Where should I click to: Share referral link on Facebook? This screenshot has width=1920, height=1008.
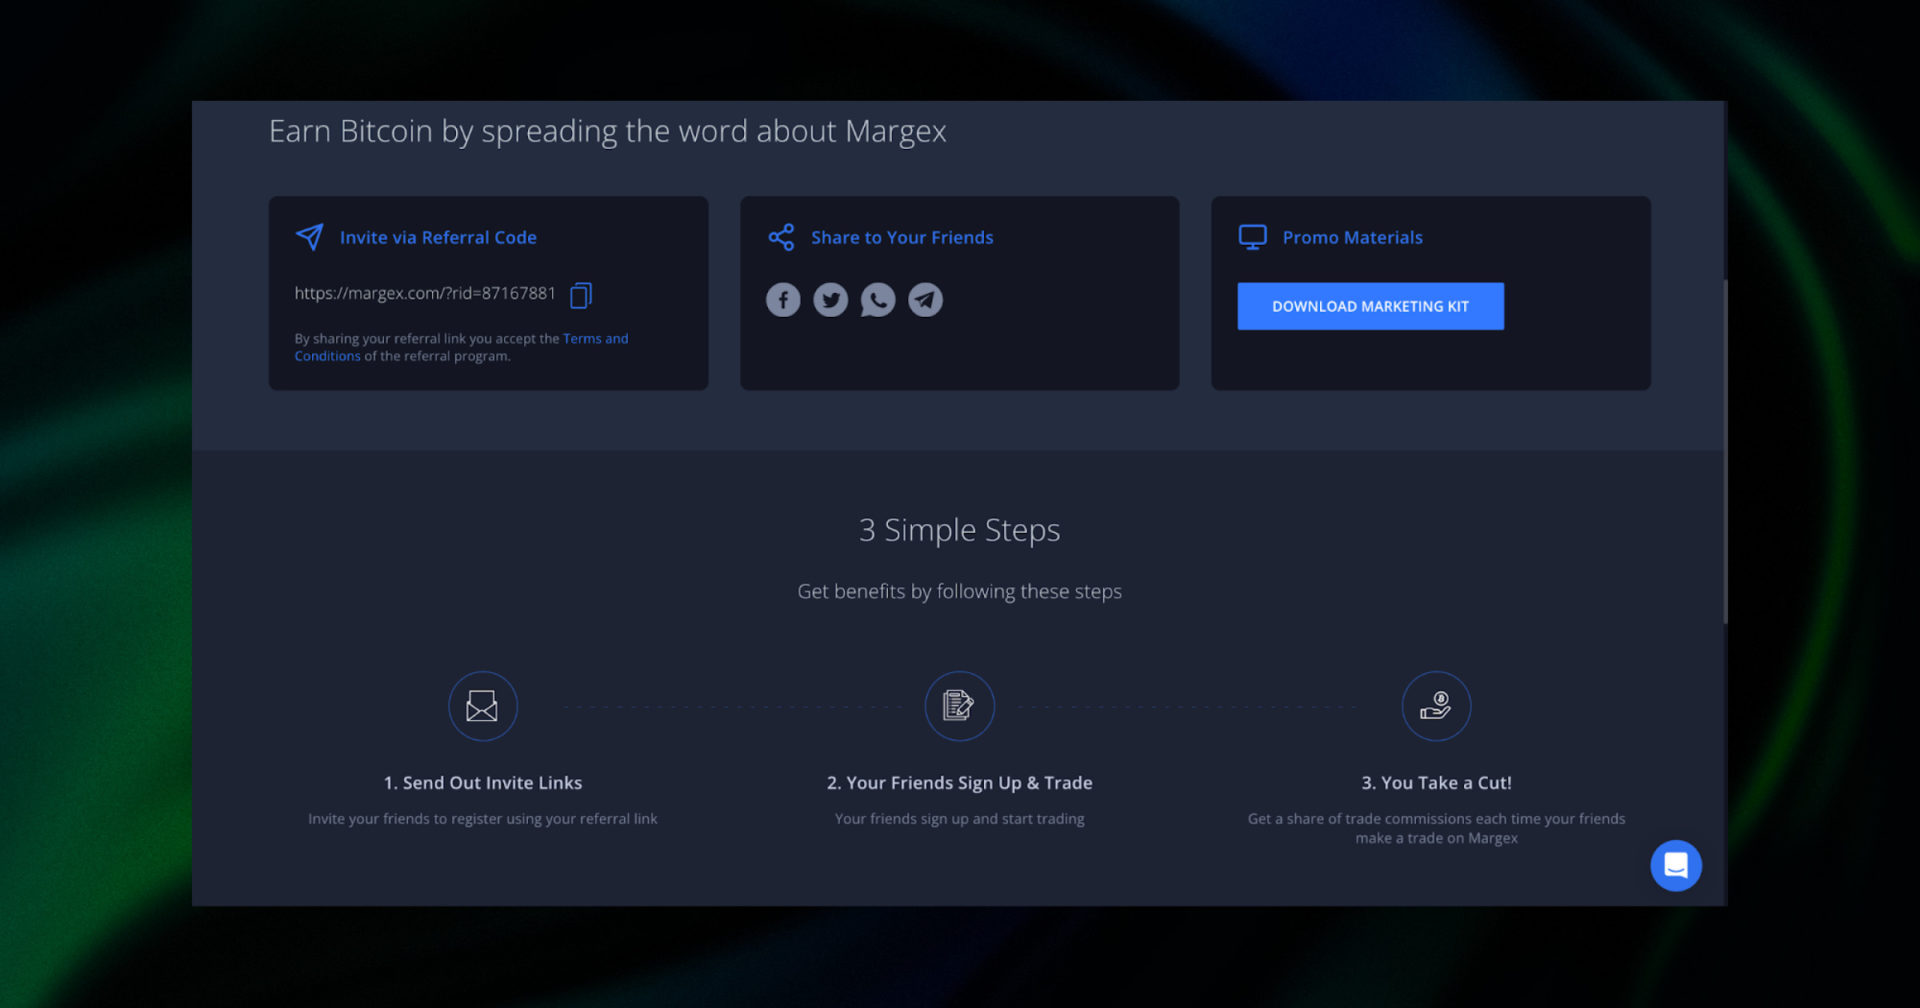pyautogui.click(x=783, y=299)
